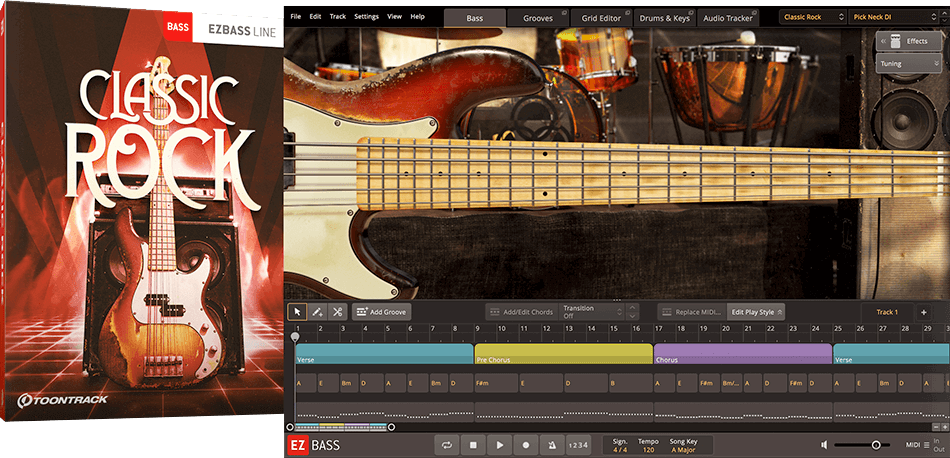Screen dimensions: 950x458
Task: Enable the 1234 count-in
Action: pos(578,444)
